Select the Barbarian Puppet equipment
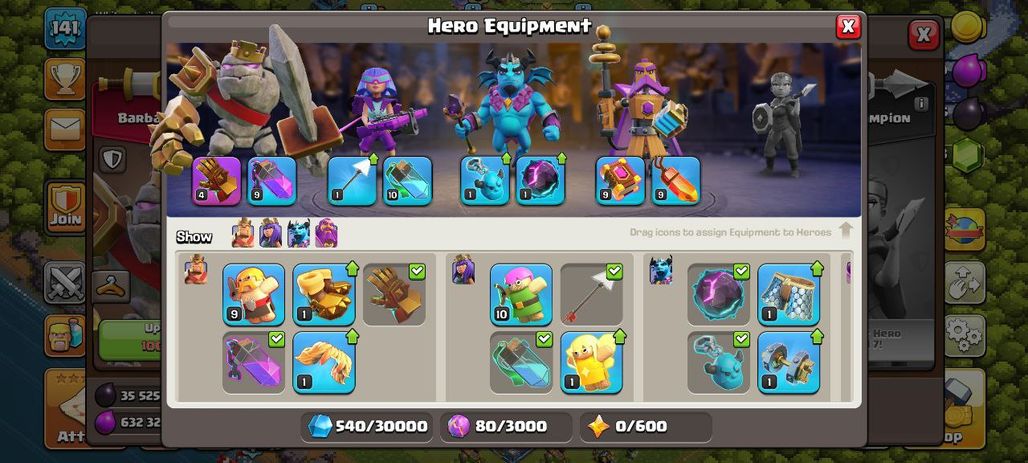Screen dimensions: 1028x463 [x=254, y=294]
